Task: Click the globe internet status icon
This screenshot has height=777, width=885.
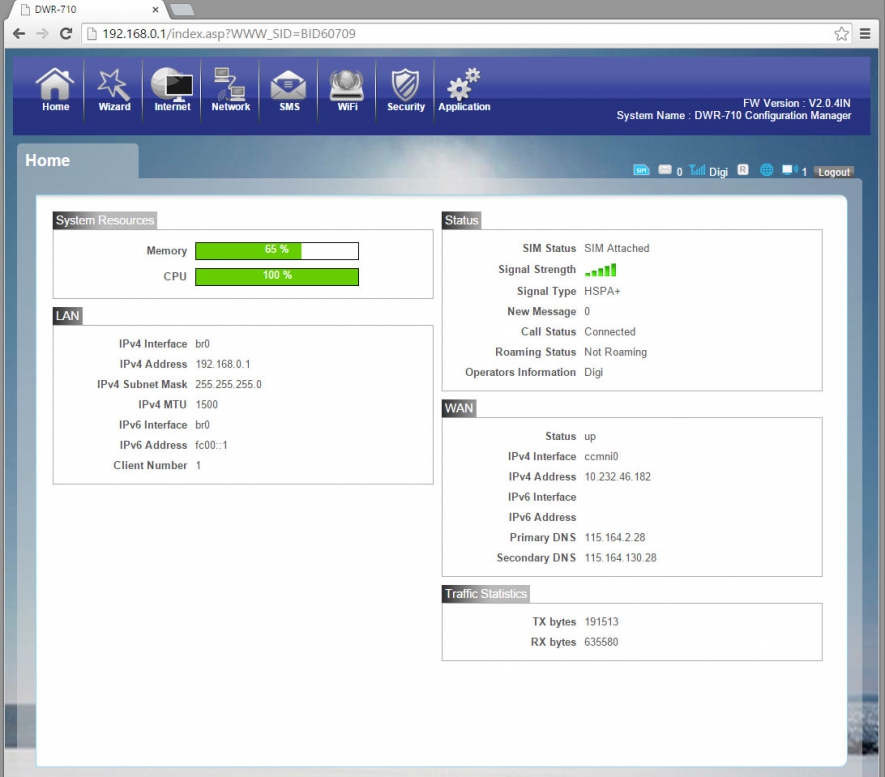Action: pos(766,170)
